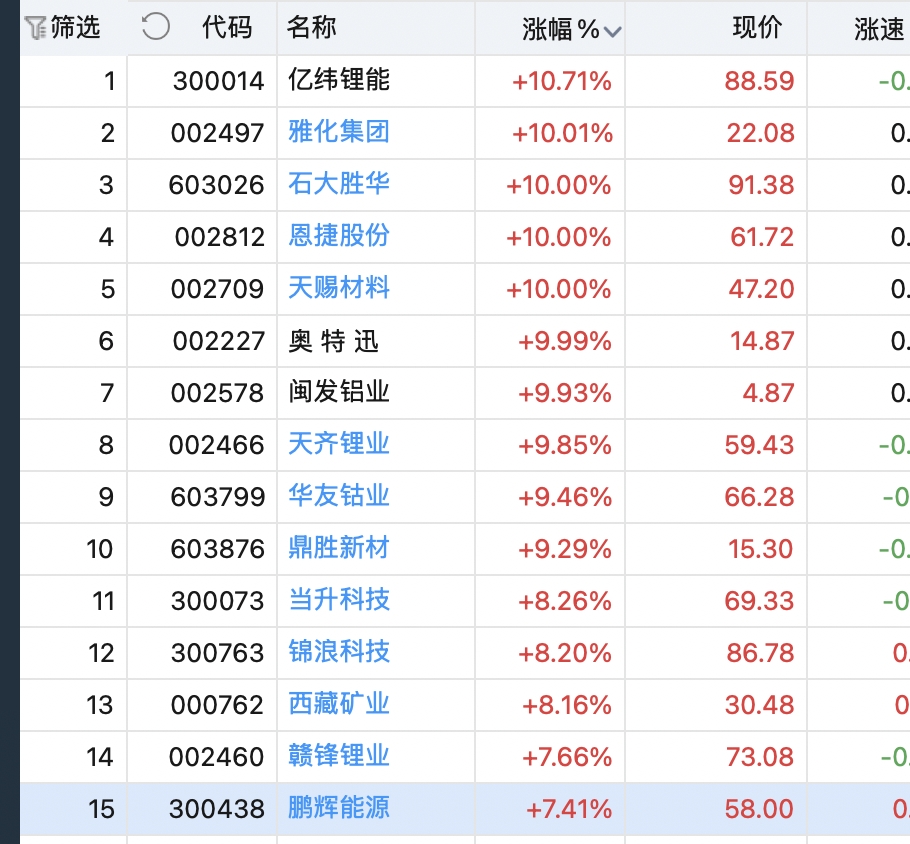Screen dimensions: 910x844
Task: Toggle the 涨幅% sort arrow
Action: click(x=612, y=31)
